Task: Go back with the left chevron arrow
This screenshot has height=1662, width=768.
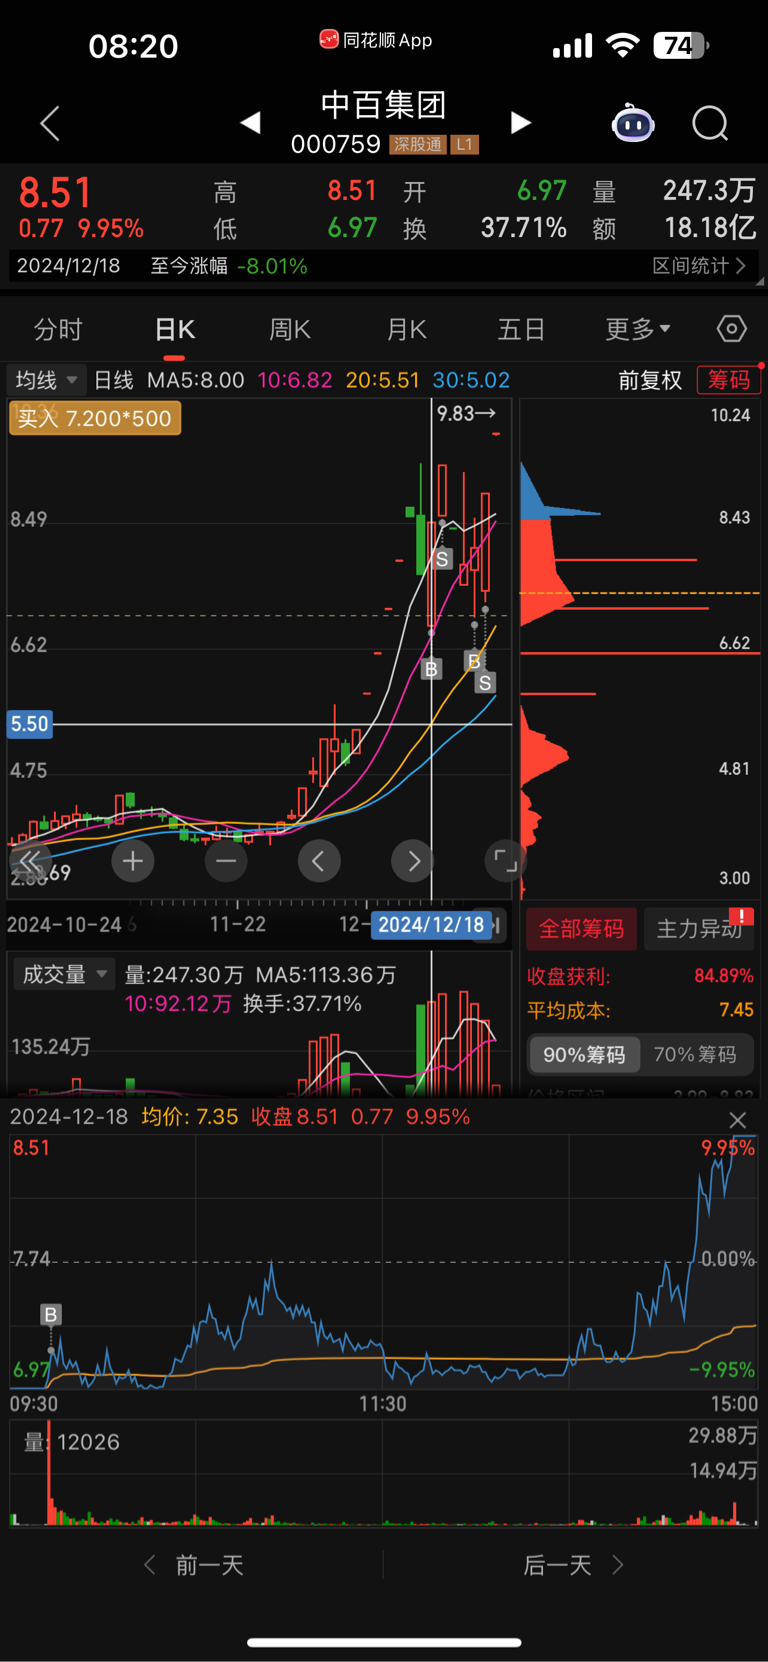Action: click(50, 123)
